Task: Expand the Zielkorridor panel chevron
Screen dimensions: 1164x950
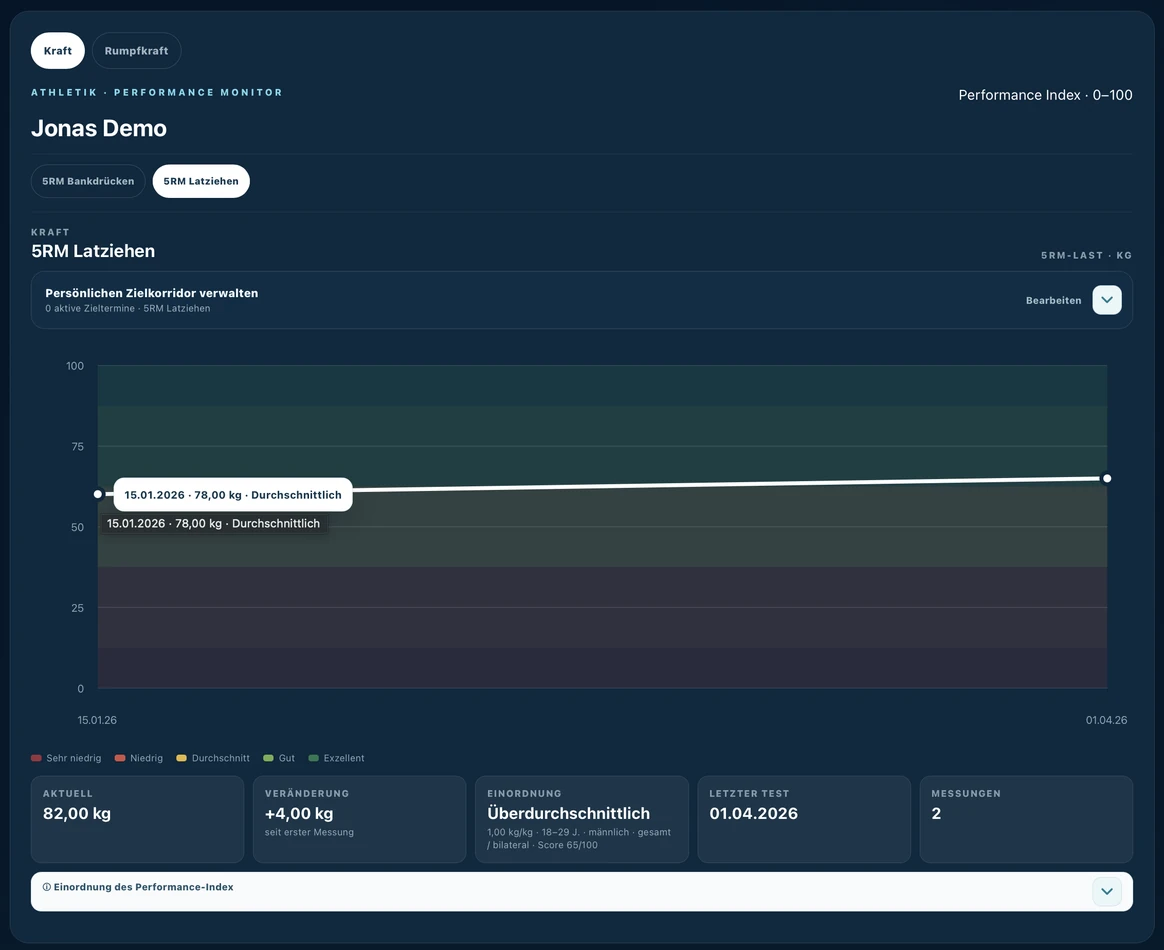Action: click(1107, 300)
